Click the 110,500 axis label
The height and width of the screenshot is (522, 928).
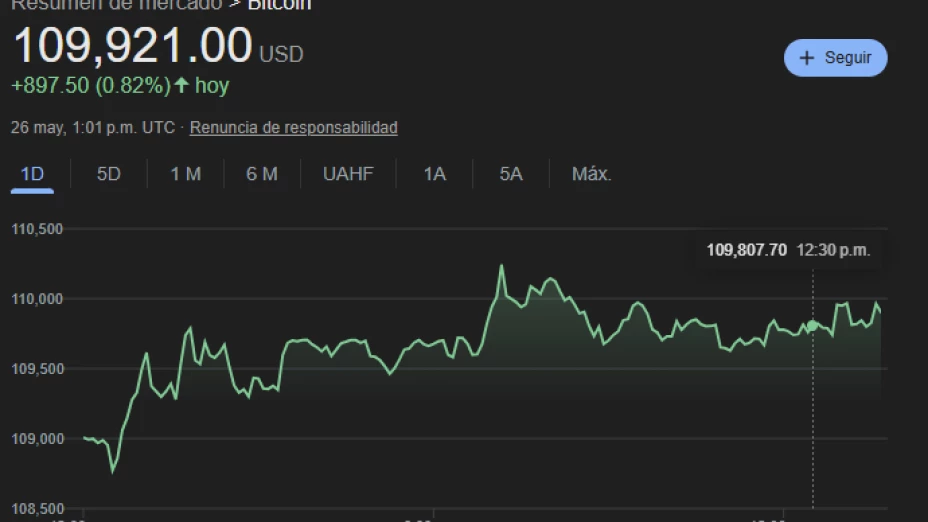37,229
